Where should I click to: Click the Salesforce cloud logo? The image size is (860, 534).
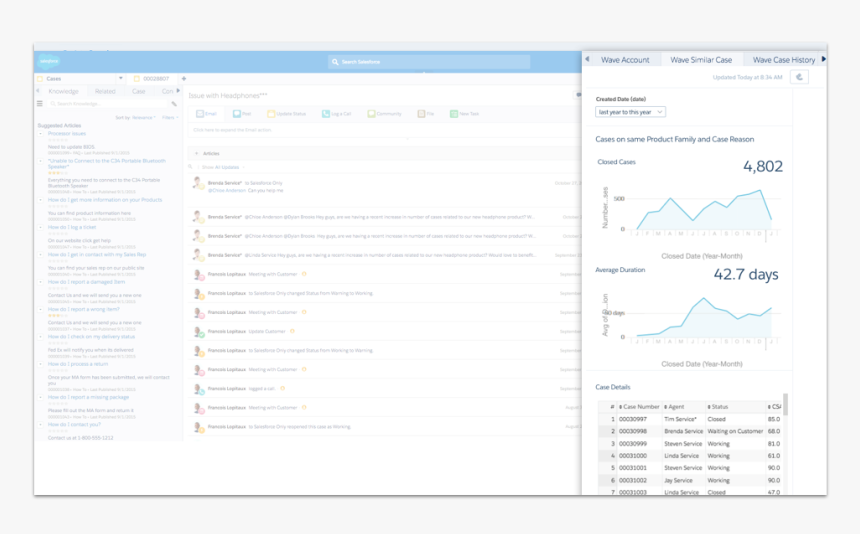click(x=49, y=61)
